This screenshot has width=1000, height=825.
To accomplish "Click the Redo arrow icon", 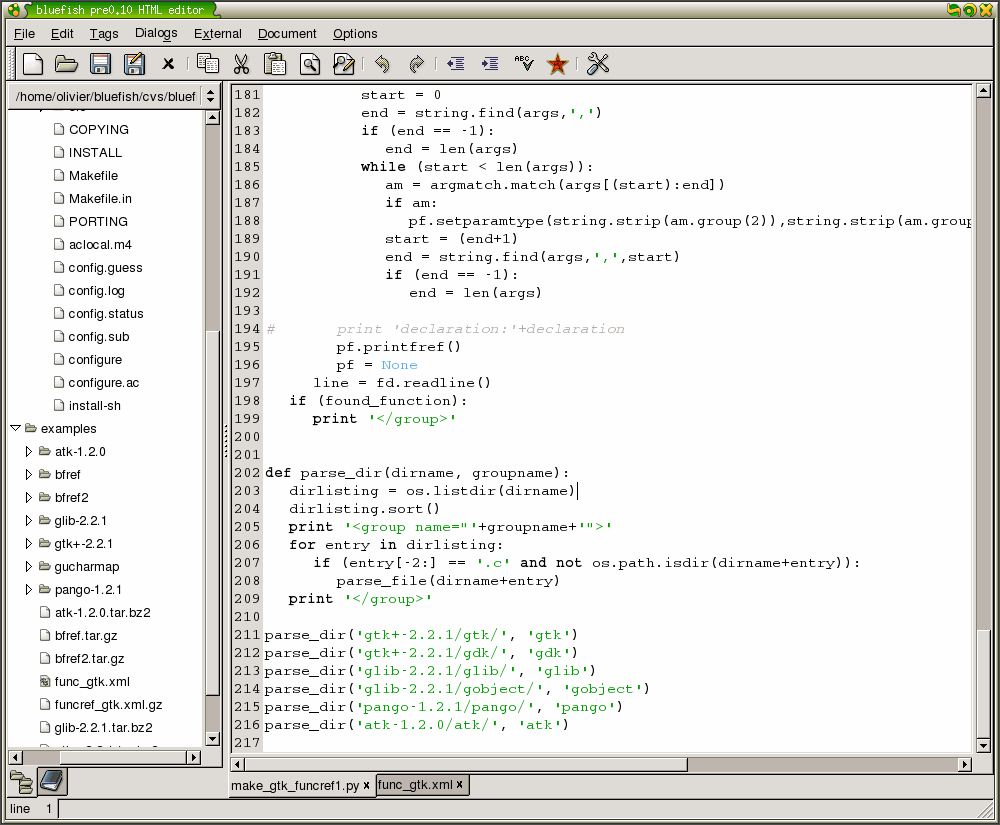I will (416, 64).
